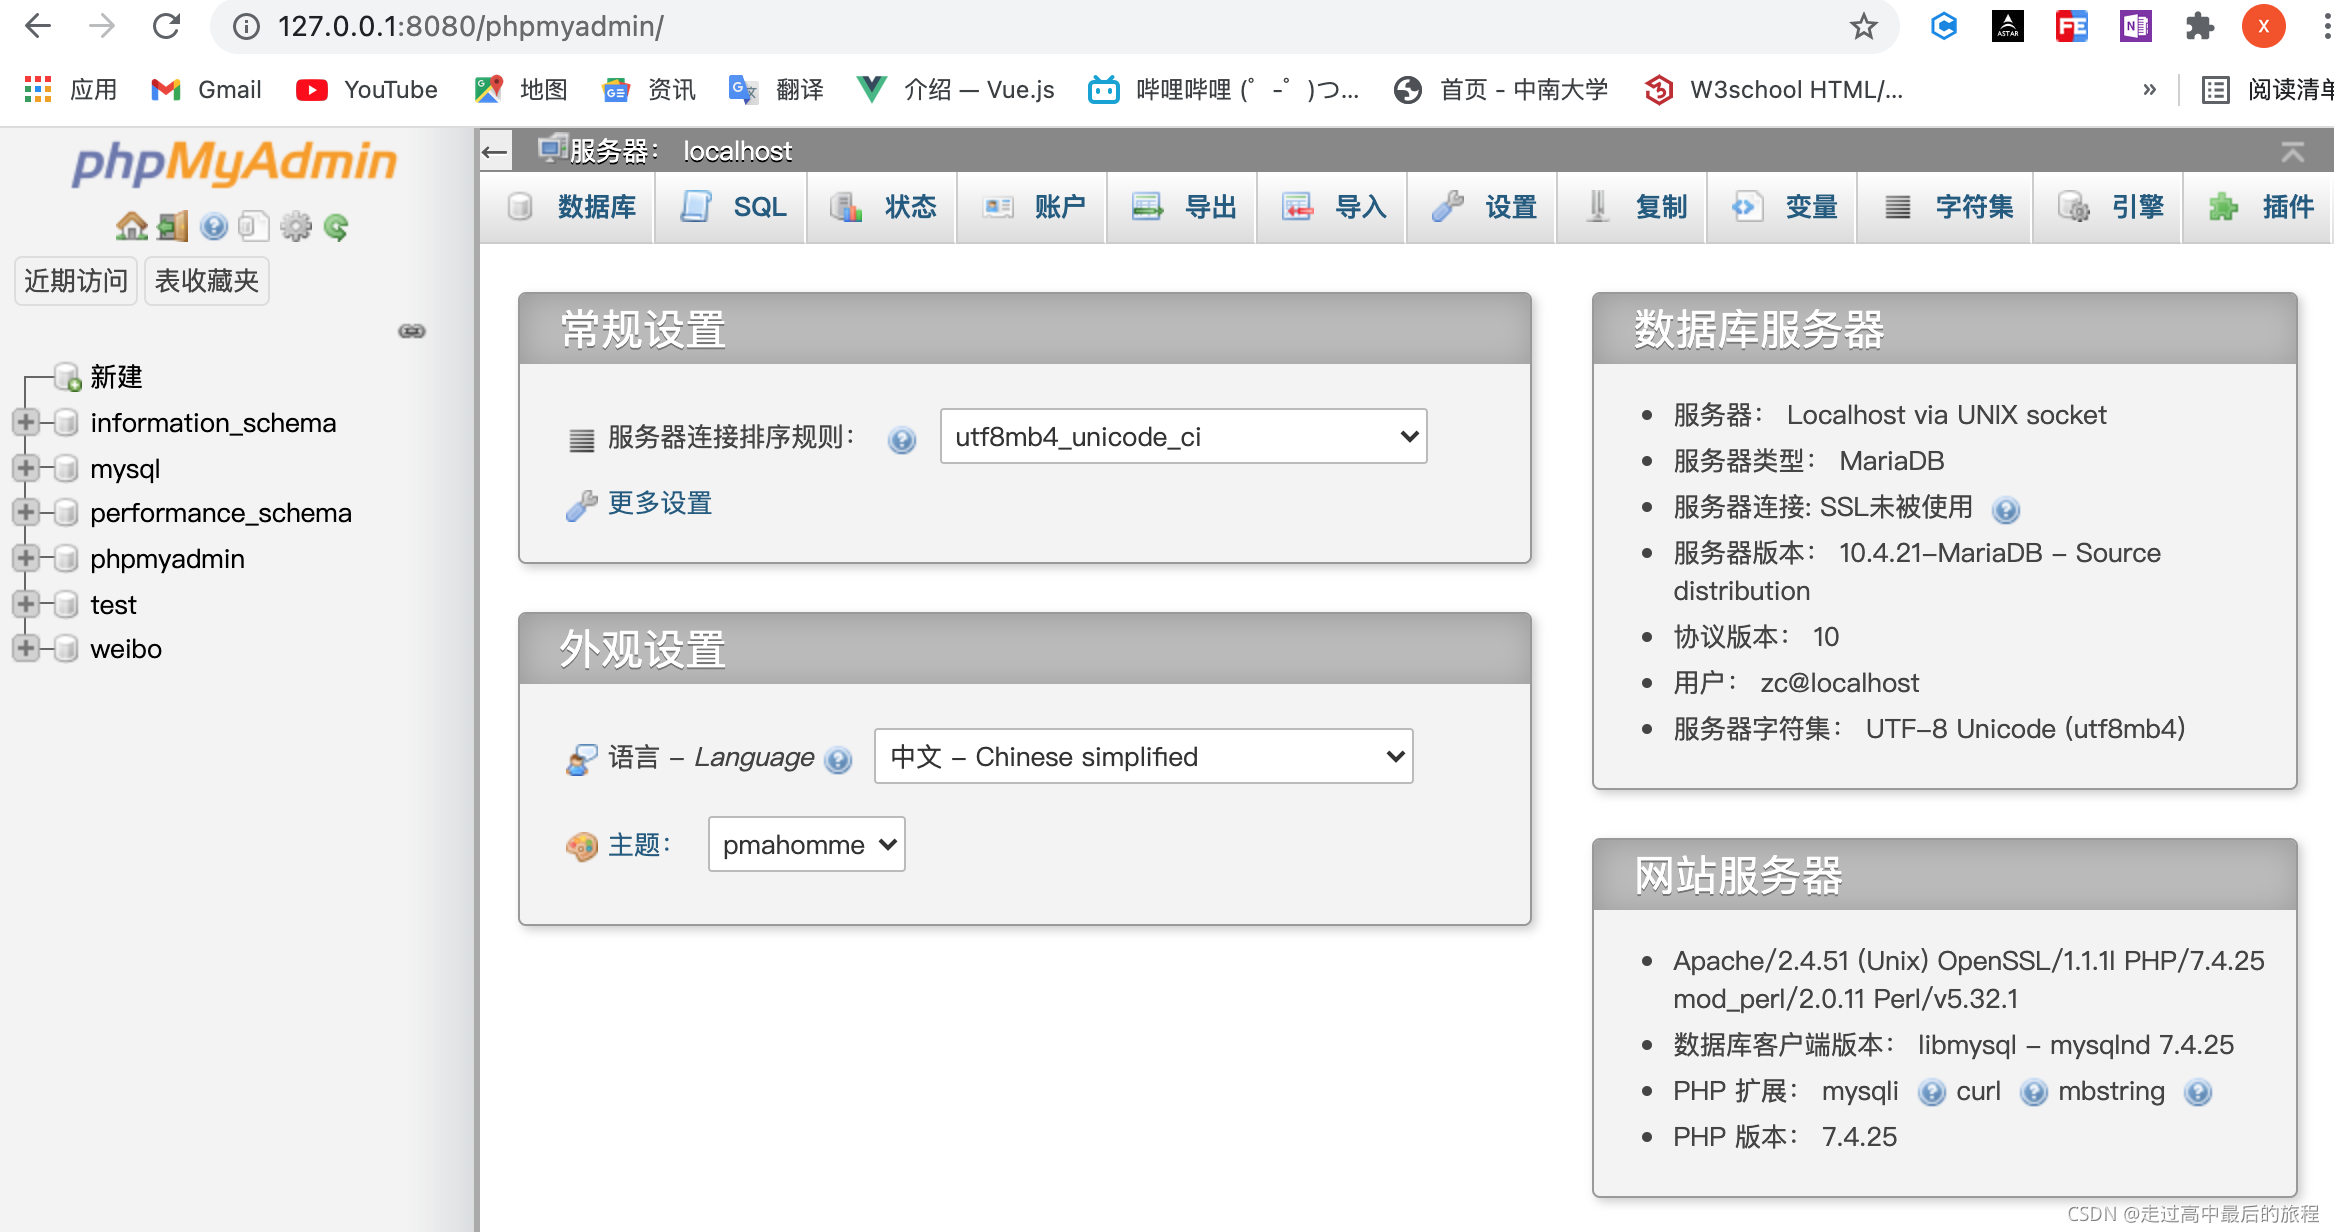The width and height of the screenshot is (2334, 1232).
Task: Open the 导出 export tab
Action: [1184, 207]
